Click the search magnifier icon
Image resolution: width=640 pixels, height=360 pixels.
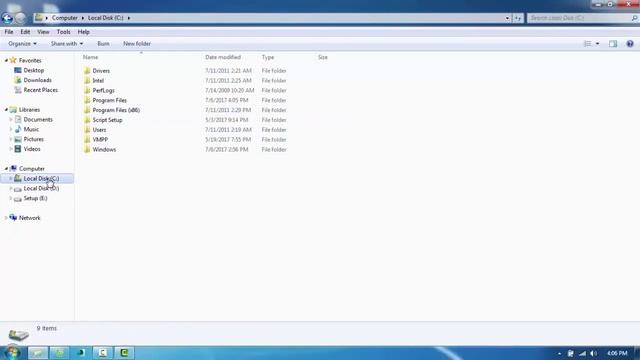point(634,18)
